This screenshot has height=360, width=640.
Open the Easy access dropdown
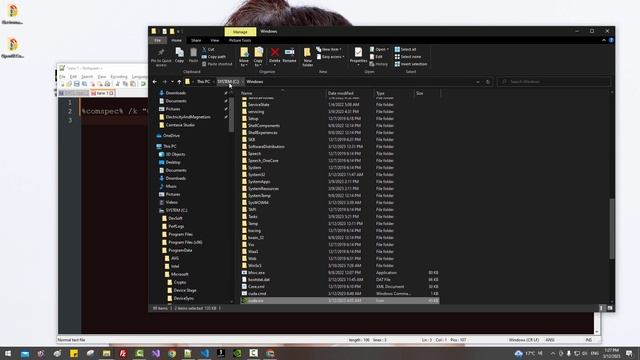[330, 57]
